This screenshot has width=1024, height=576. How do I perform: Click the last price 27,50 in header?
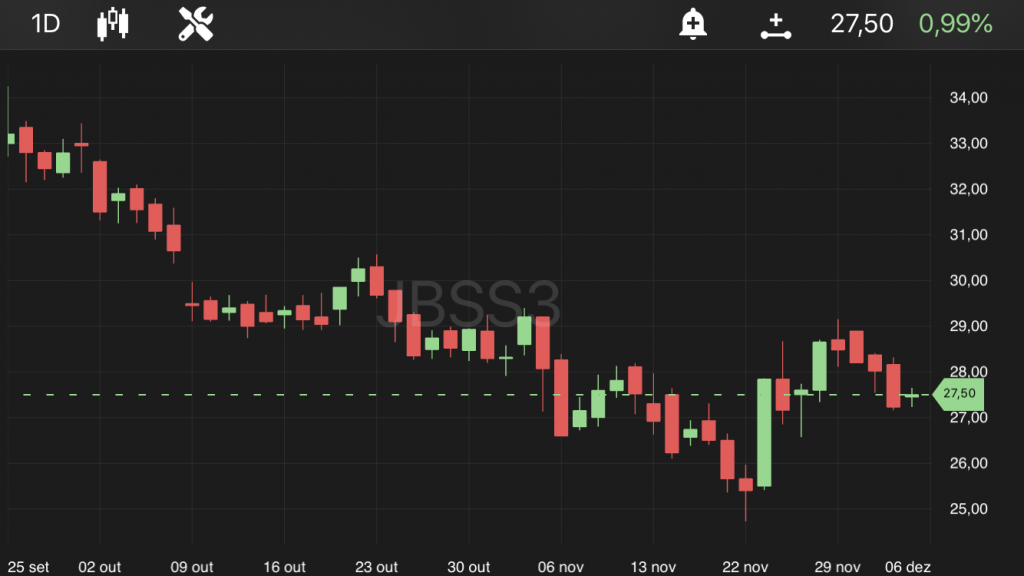[x=861, y=24]
